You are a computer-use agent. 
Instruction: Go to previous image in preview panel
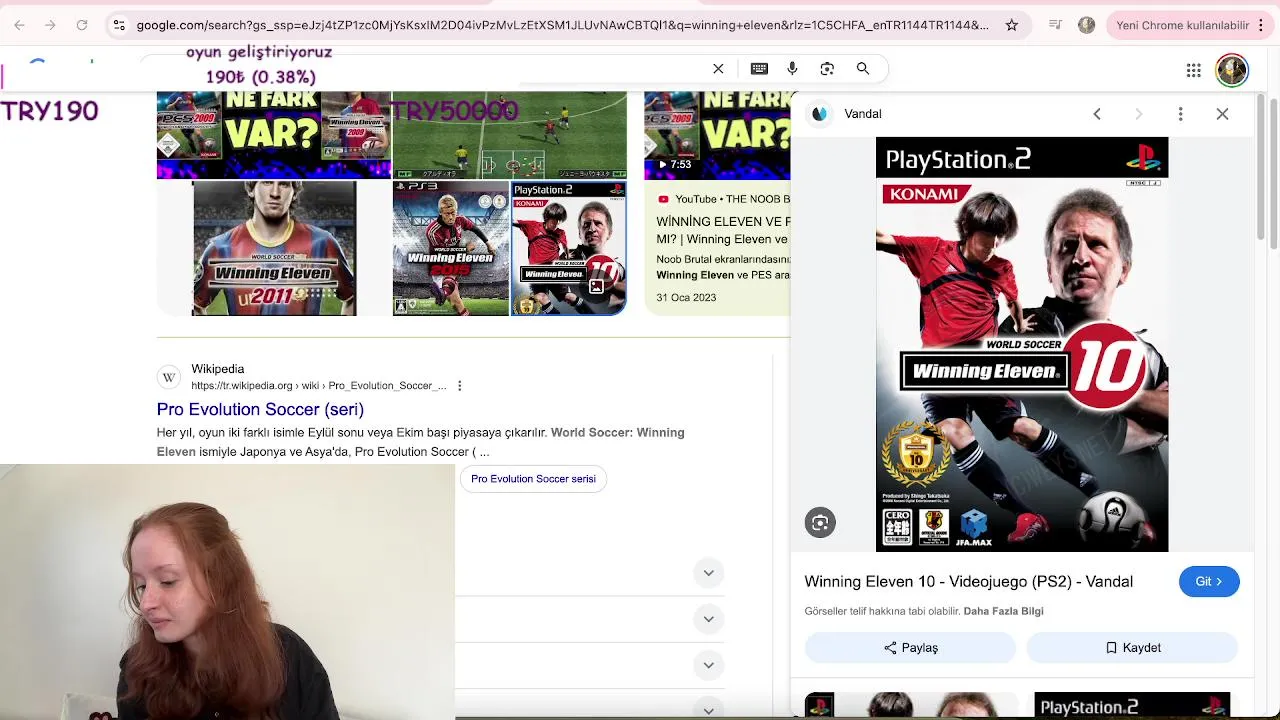click(x=1097, y=114)
